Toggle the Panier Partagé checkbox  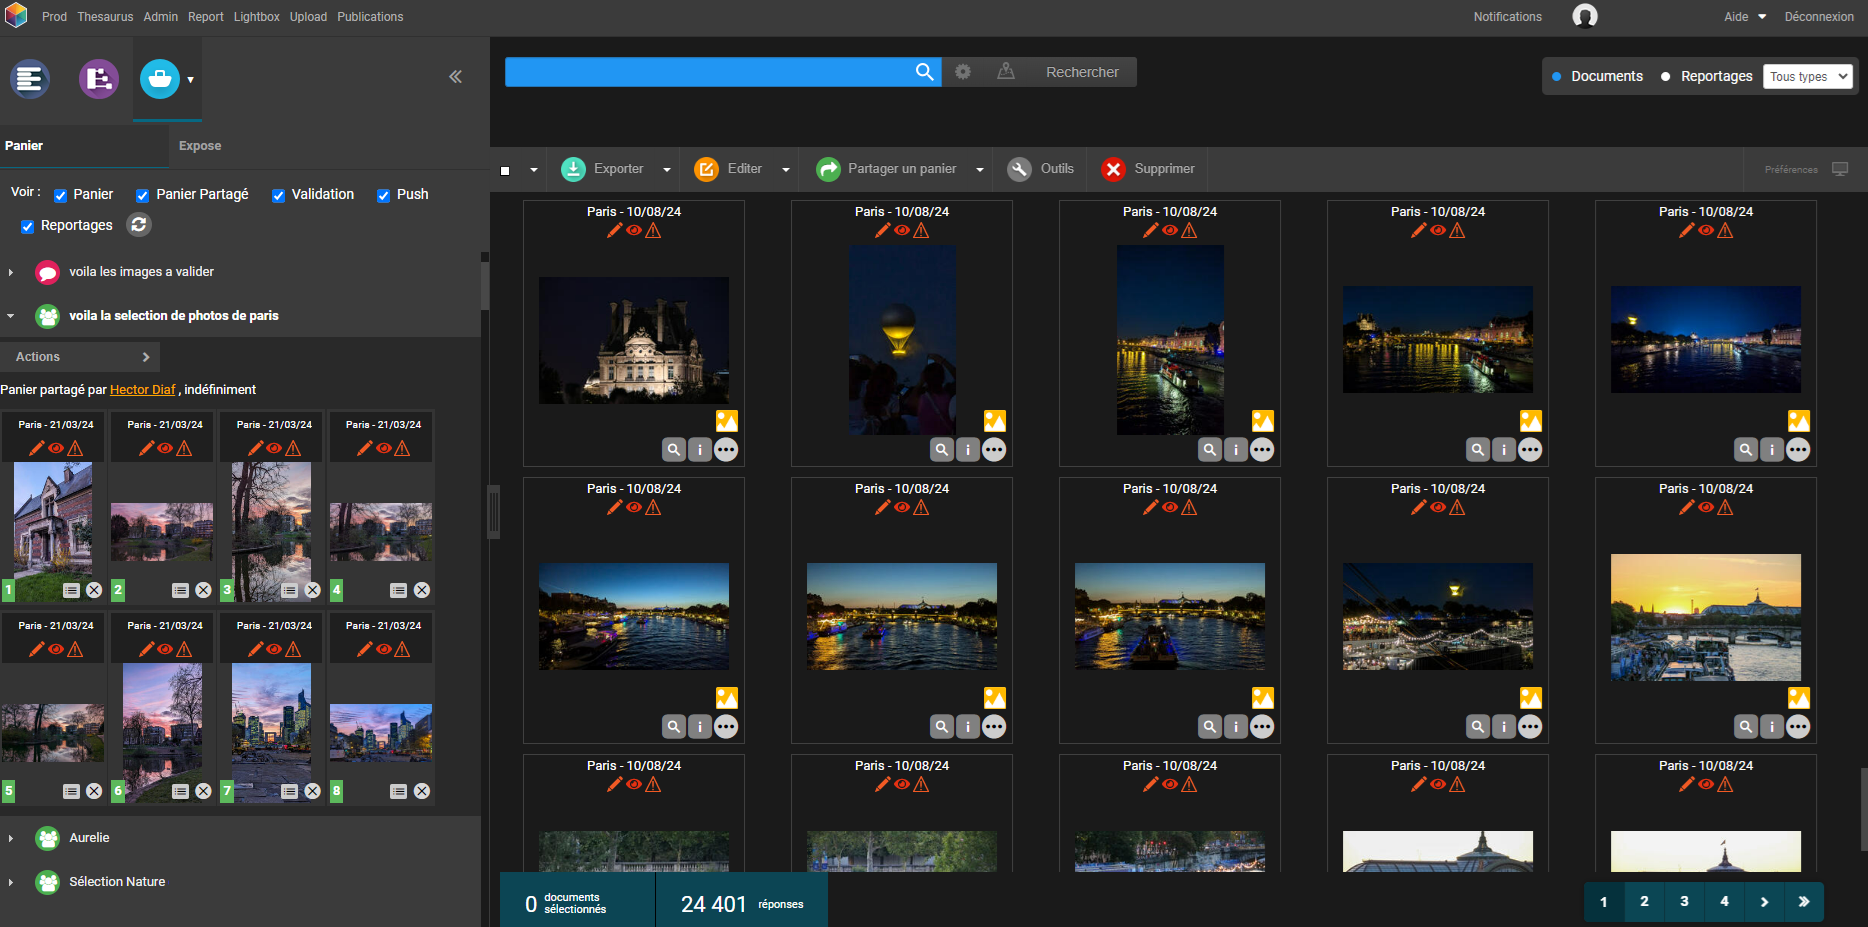tap(143, 195)
